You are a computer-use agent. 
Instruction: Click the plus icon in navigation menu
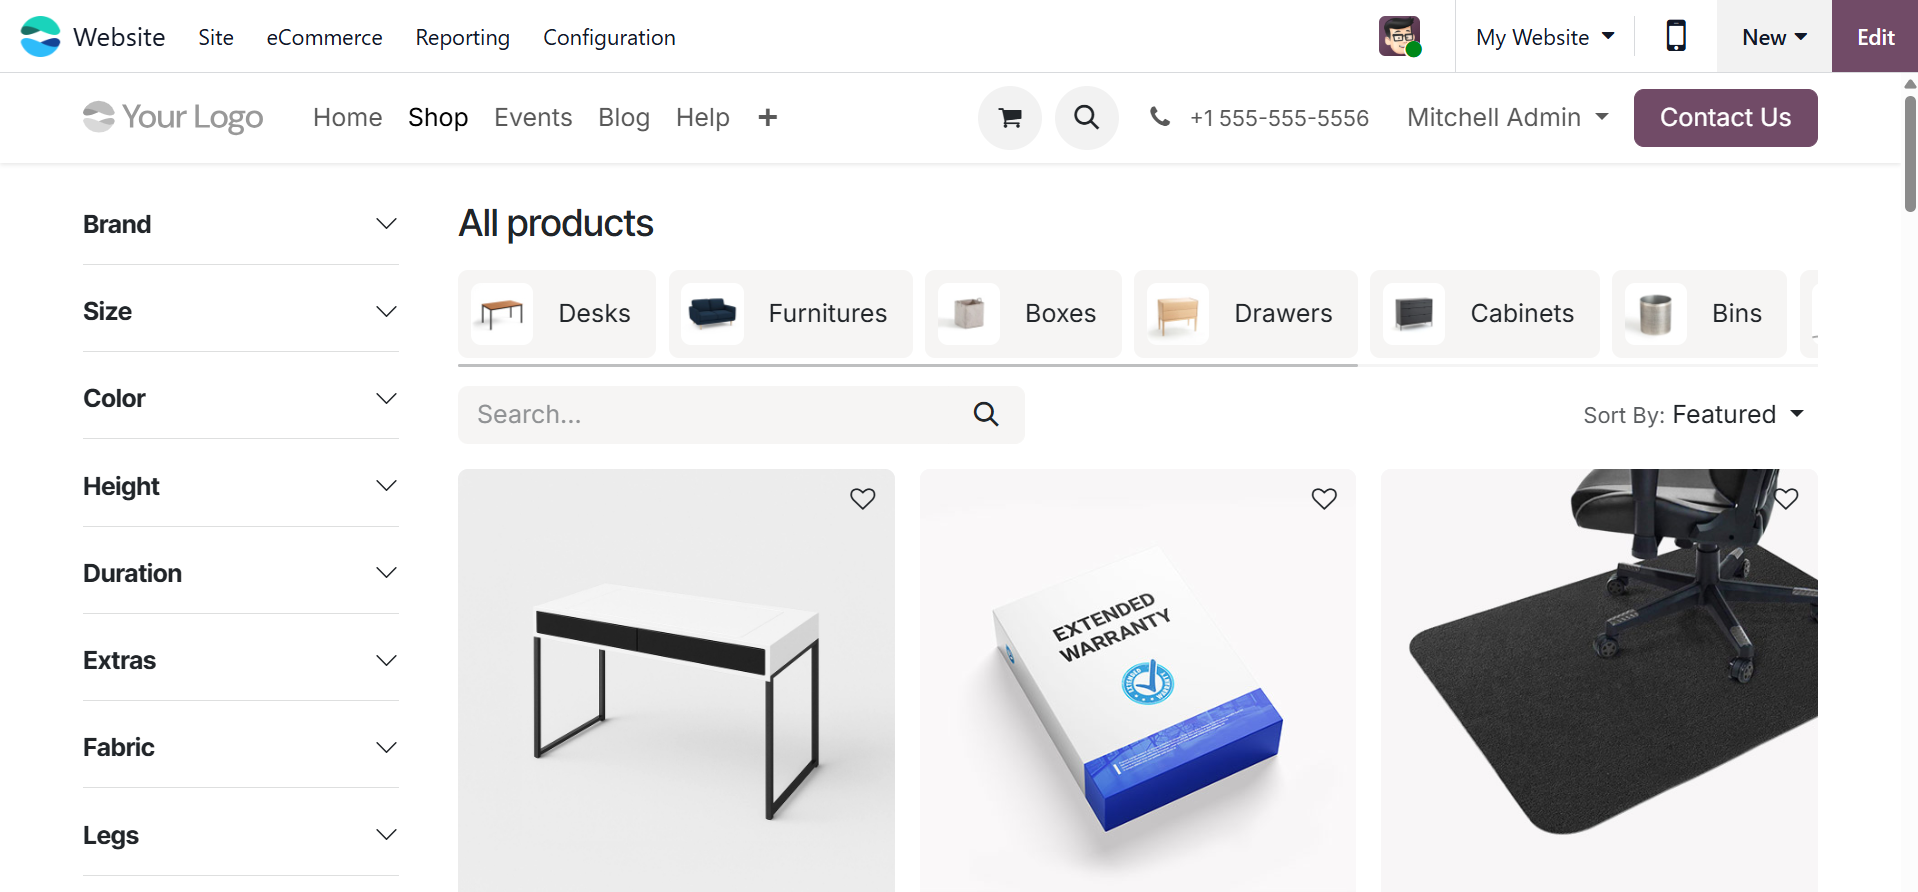(x=767, y=118)
